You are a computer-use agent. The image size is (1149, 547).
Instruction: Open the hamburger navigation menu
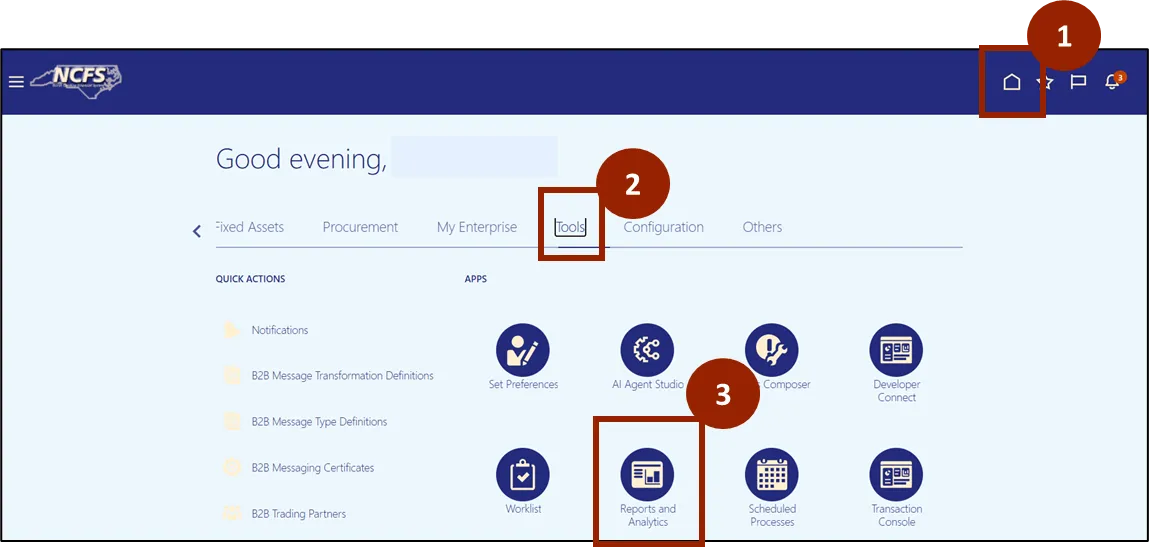(x=16, y=81)
